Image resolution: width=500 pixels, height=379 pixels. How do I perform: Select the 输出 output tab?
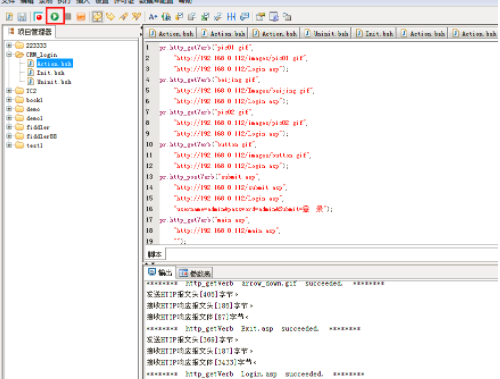(x=160, y=273)
